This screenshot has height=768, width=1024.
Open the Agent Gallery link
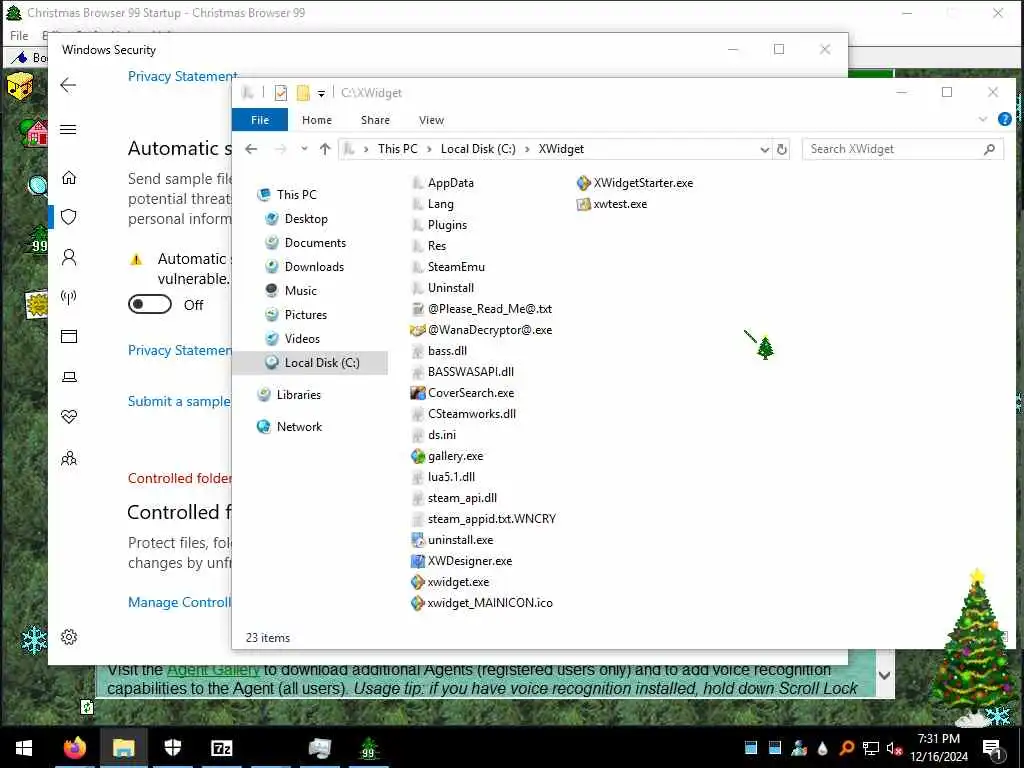(213, 669)
